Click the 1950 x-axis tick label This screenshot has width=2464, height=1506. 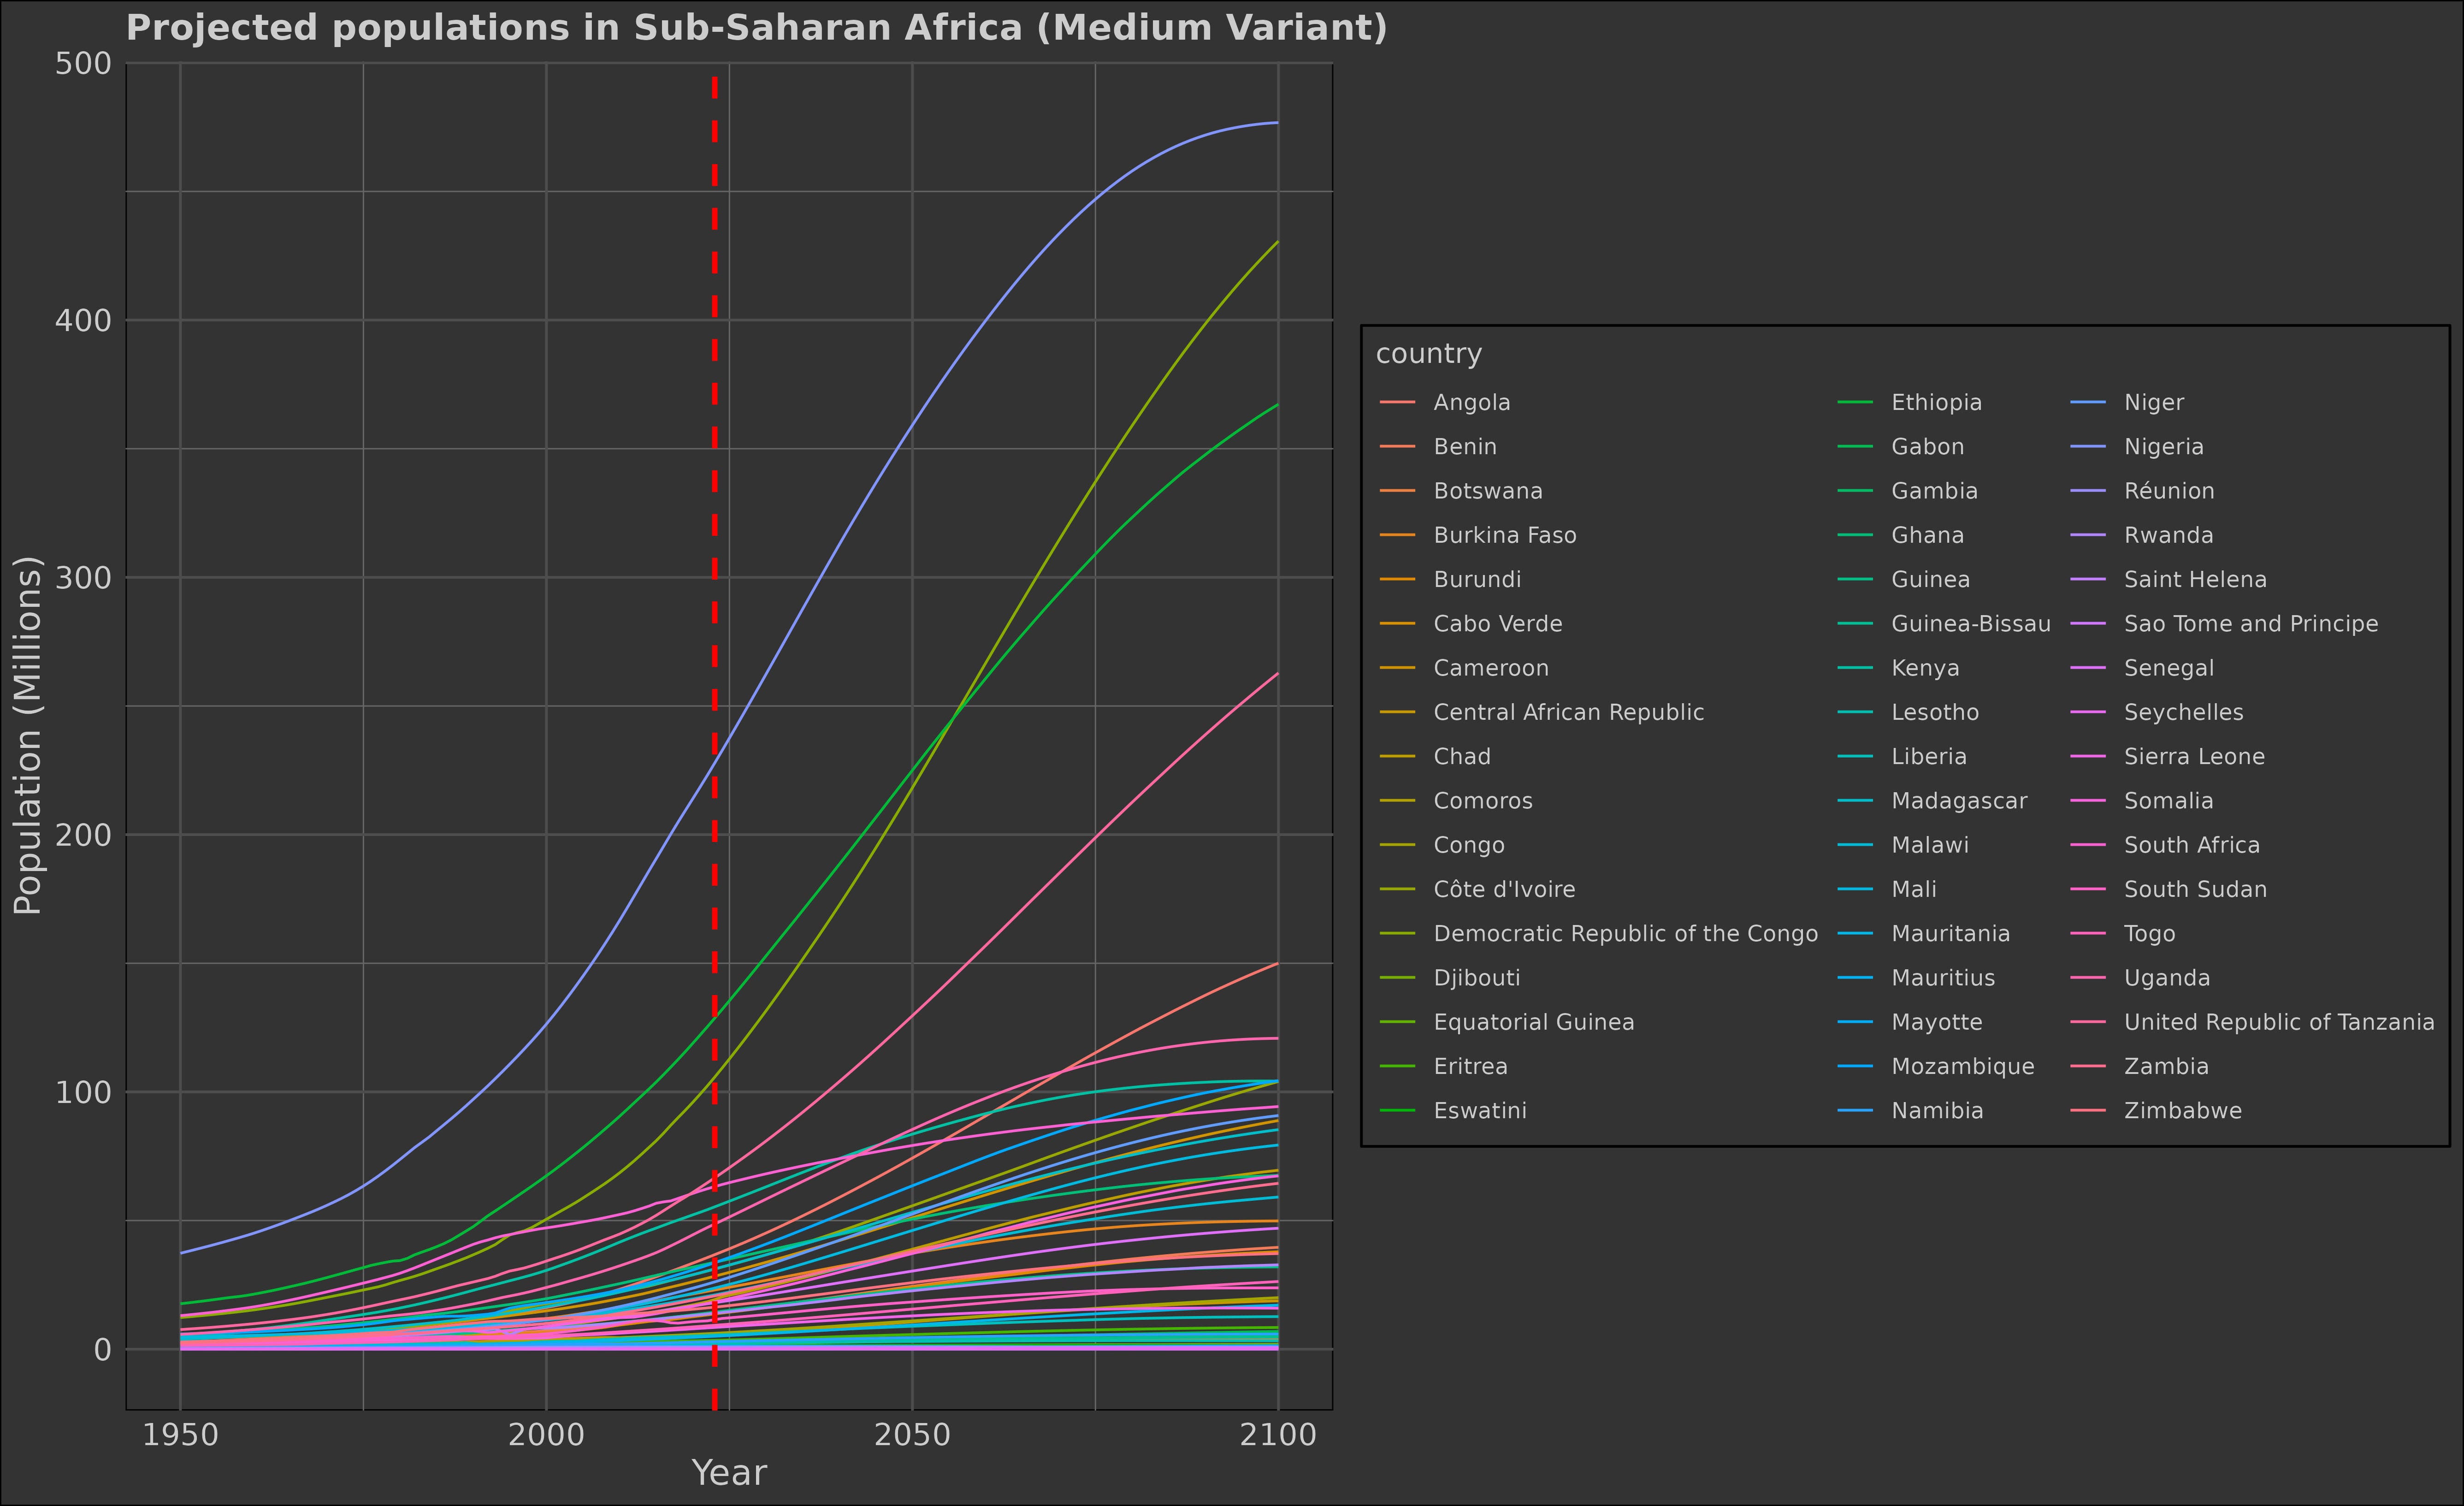coord(180,1435)
